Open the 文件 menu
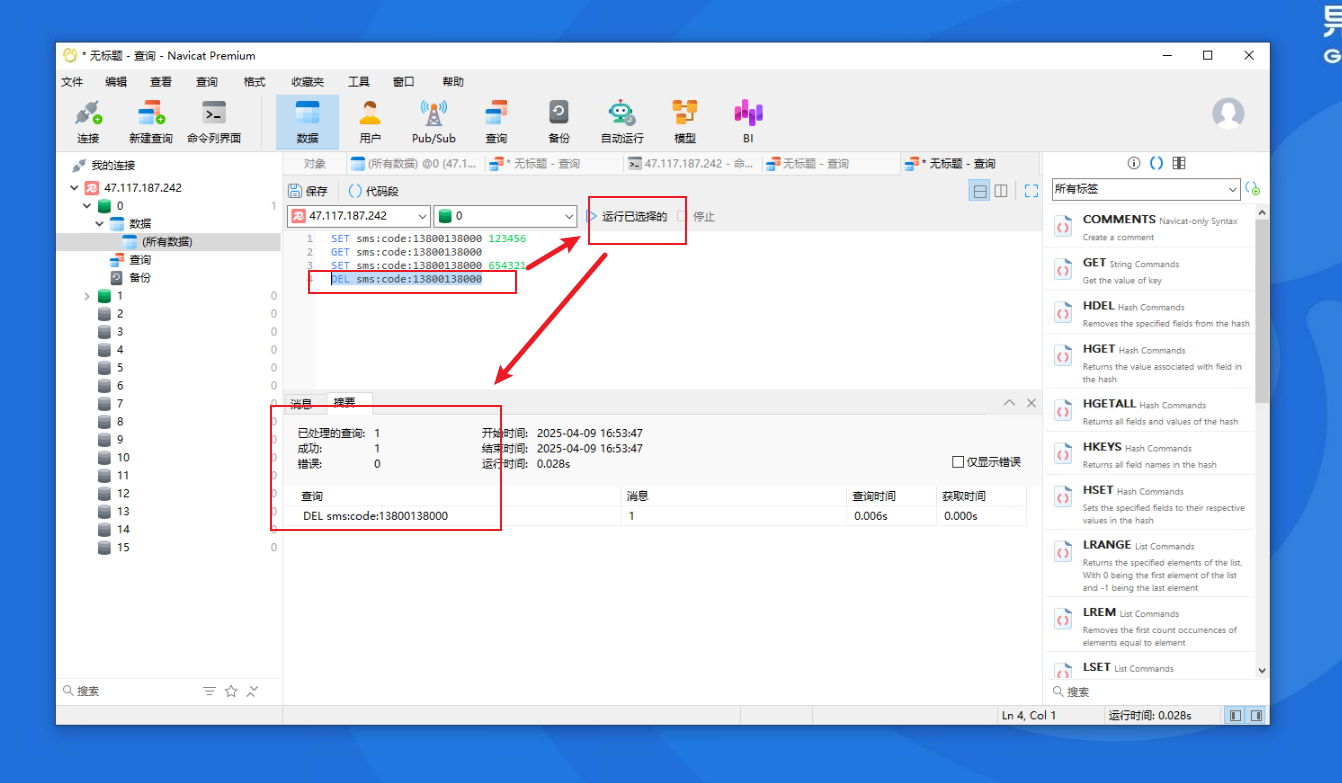Screen dimensions: 1342x783 [x=72, y=82]
